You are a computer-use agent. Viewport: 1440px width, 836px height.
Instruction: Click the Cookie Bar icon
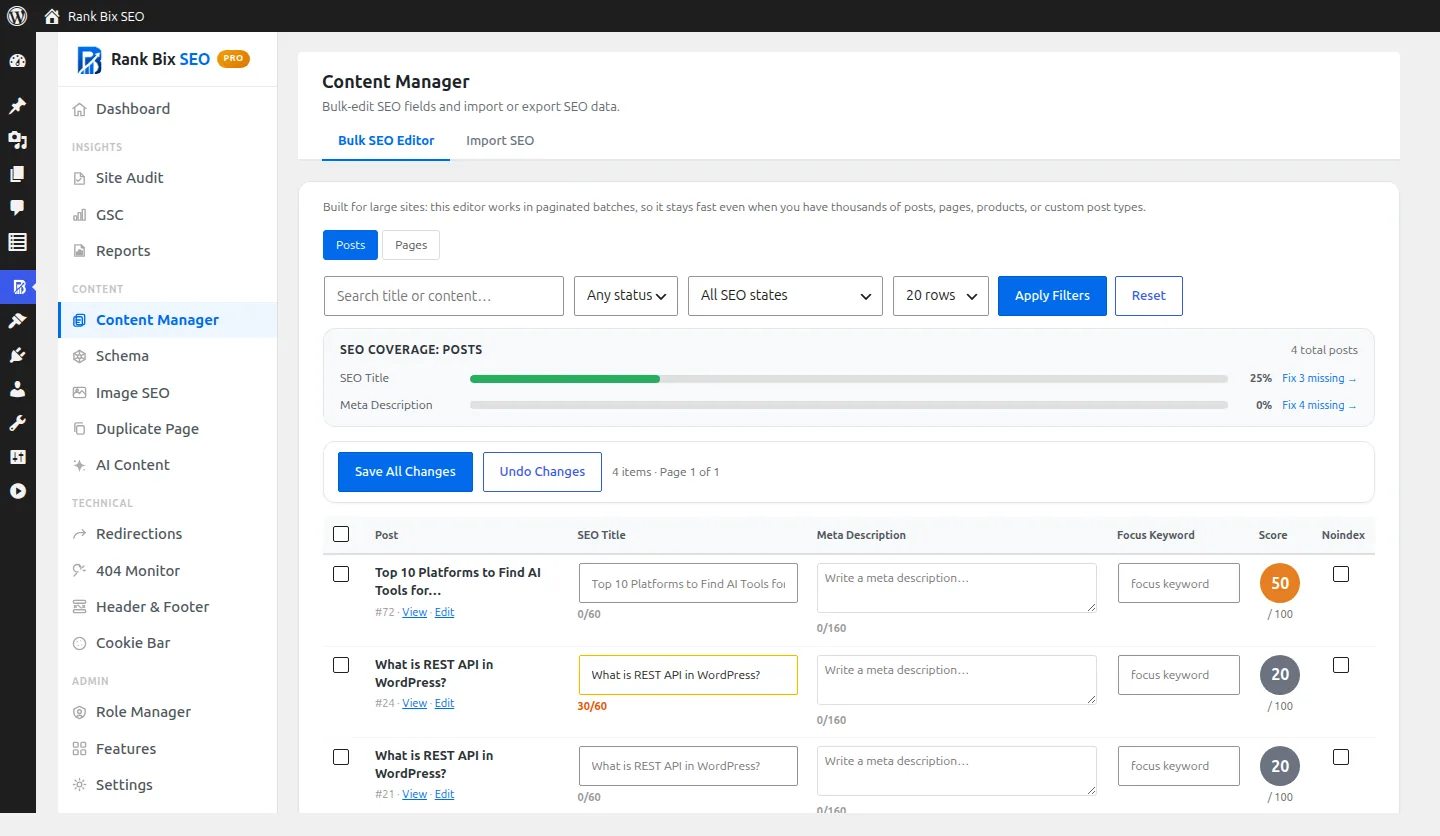tap(80, 643)
